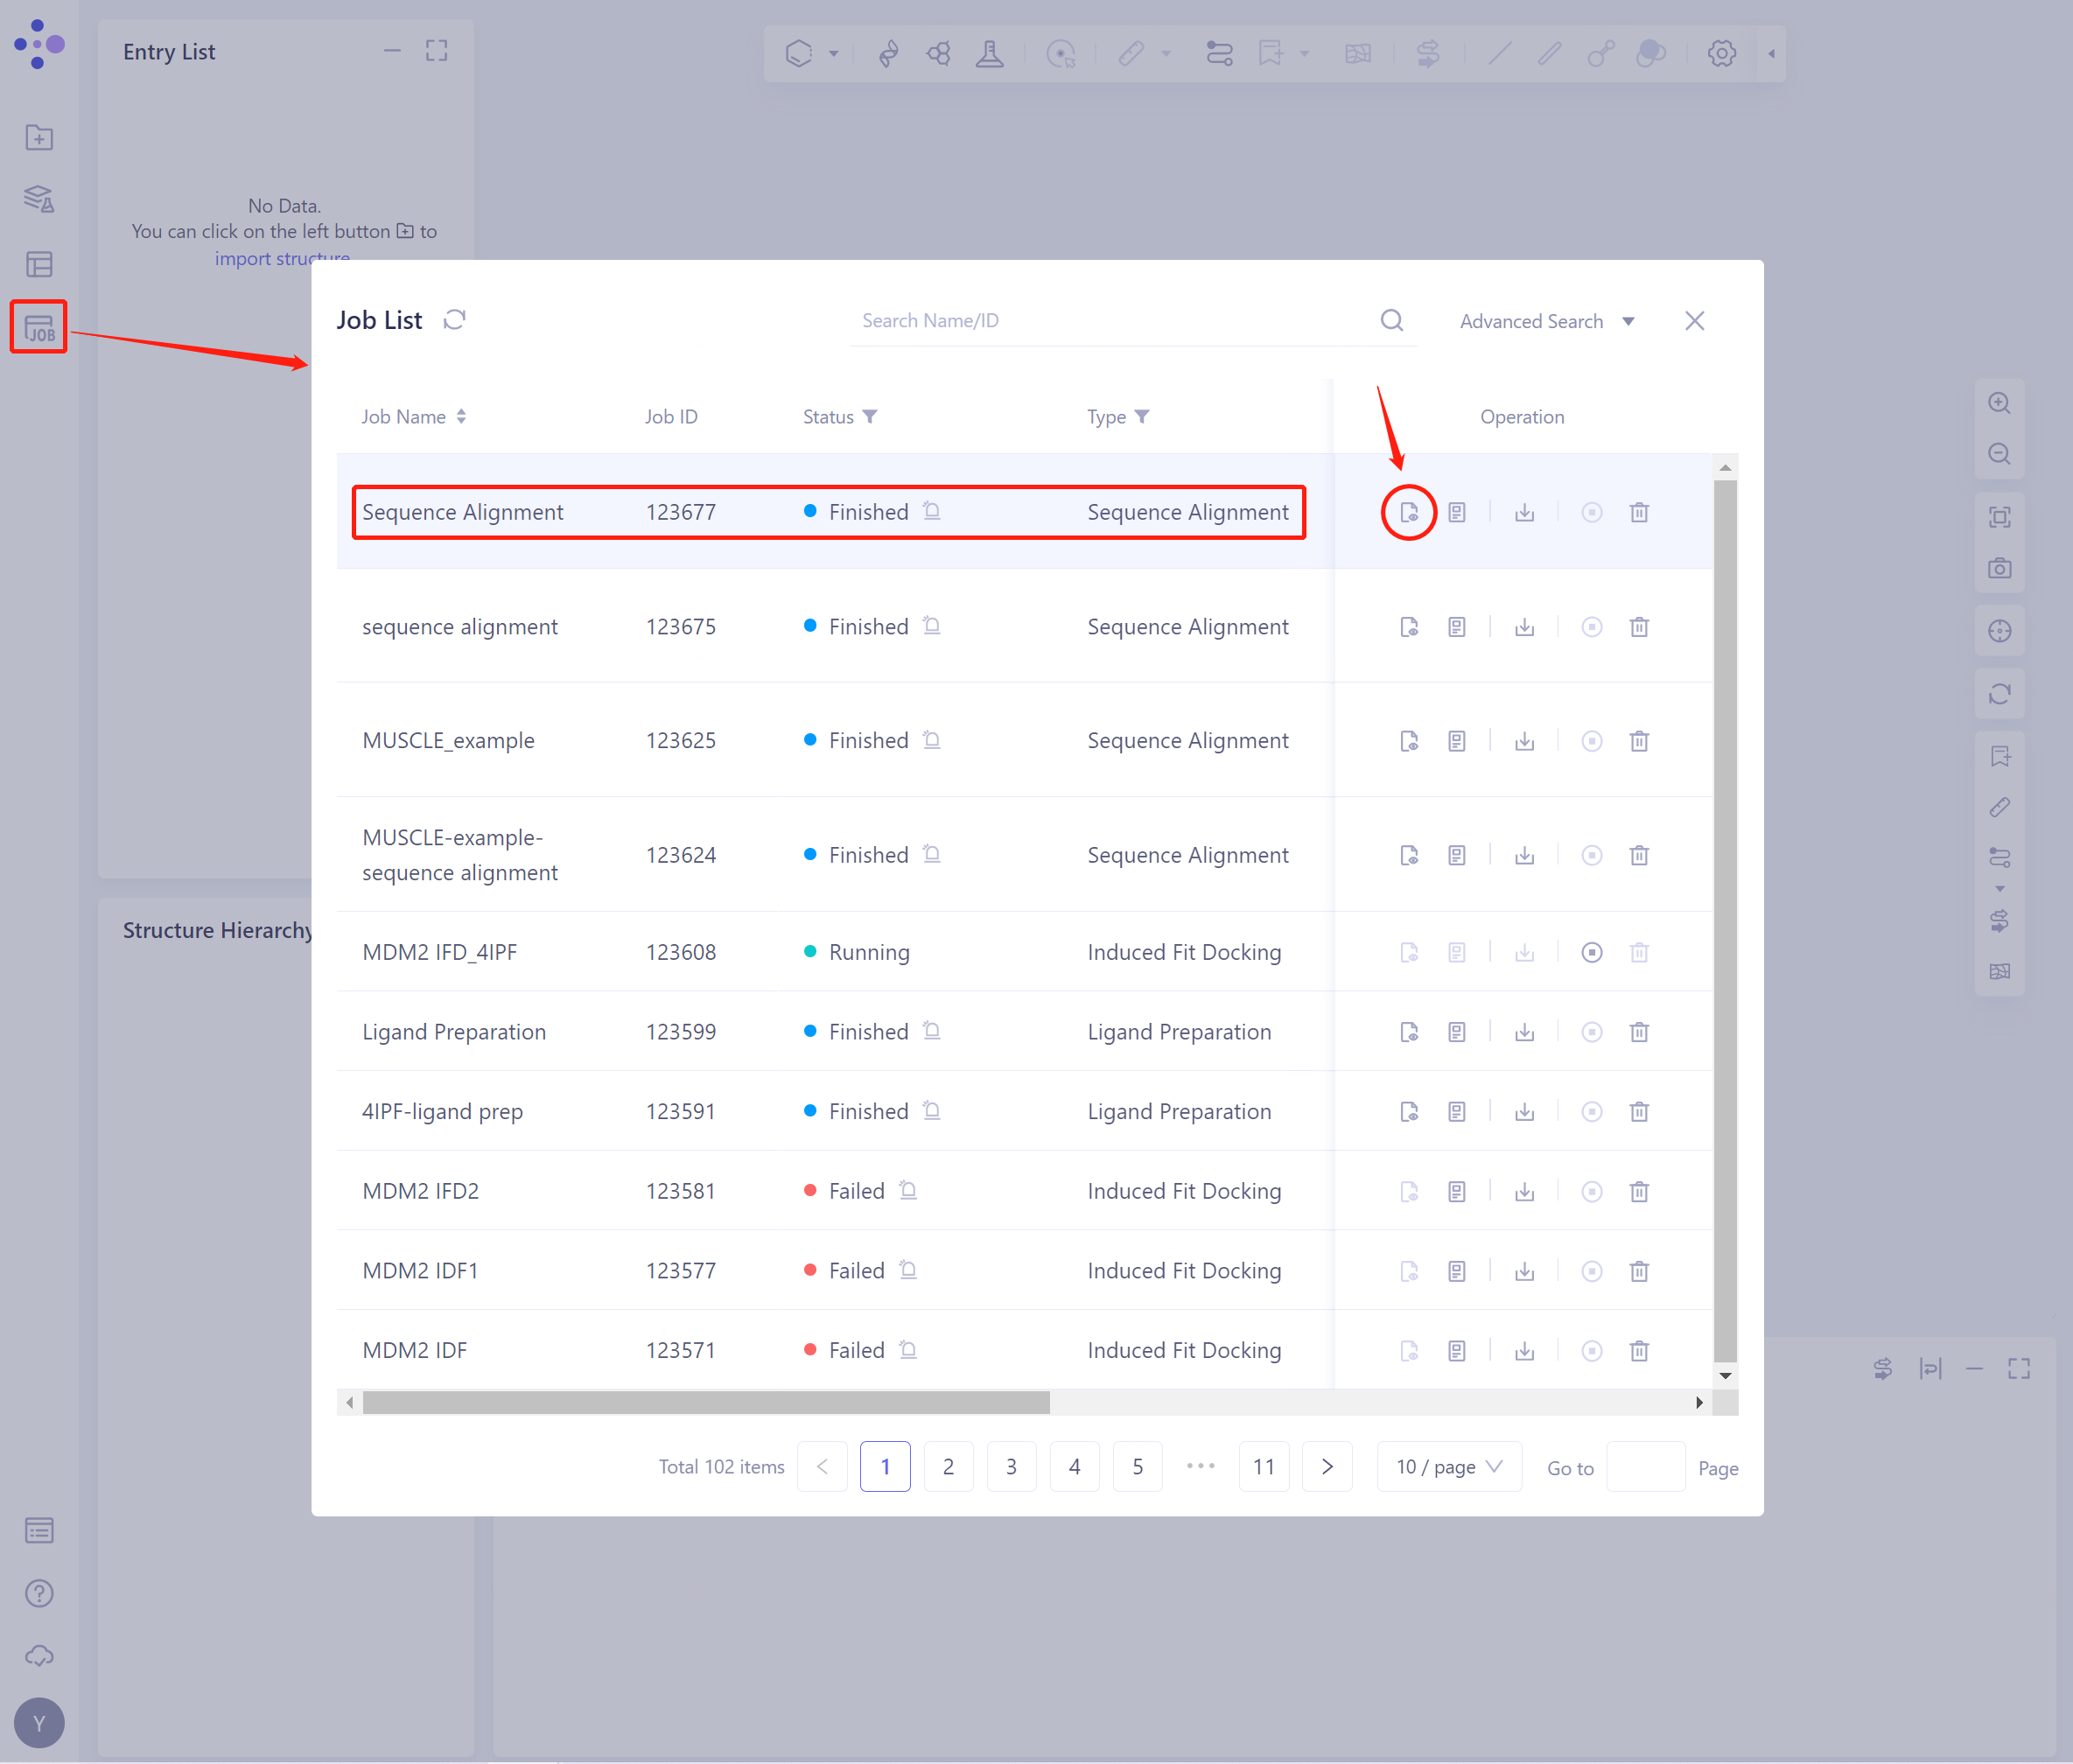Viewport: 2073px width, 1764px height.
Task: Open the Job list sidebar icon
Action: [x=39, y=327]
